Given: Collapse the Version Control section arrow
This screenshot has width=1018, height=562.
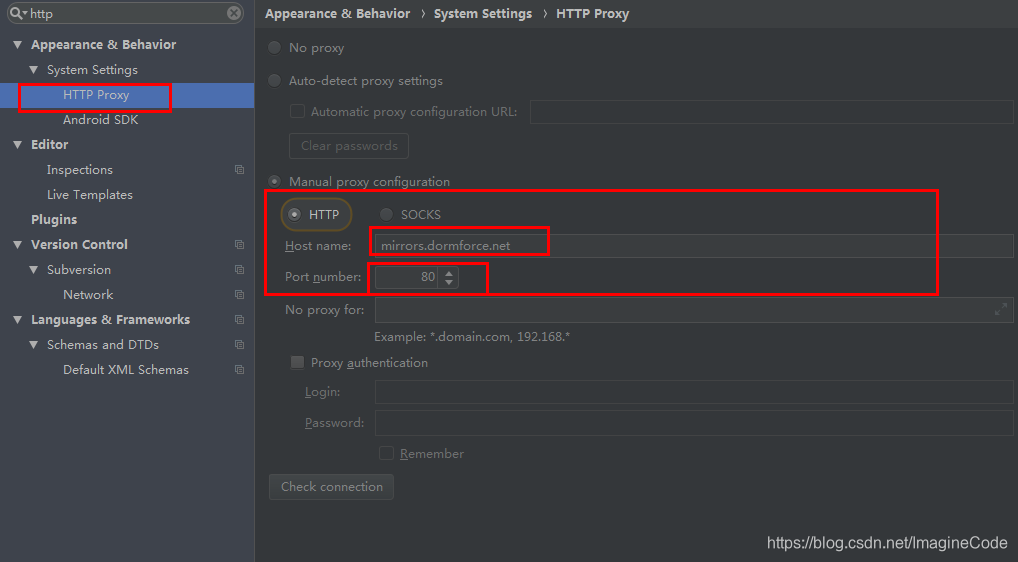Looking at the screenshot, I should pos(18,245).
